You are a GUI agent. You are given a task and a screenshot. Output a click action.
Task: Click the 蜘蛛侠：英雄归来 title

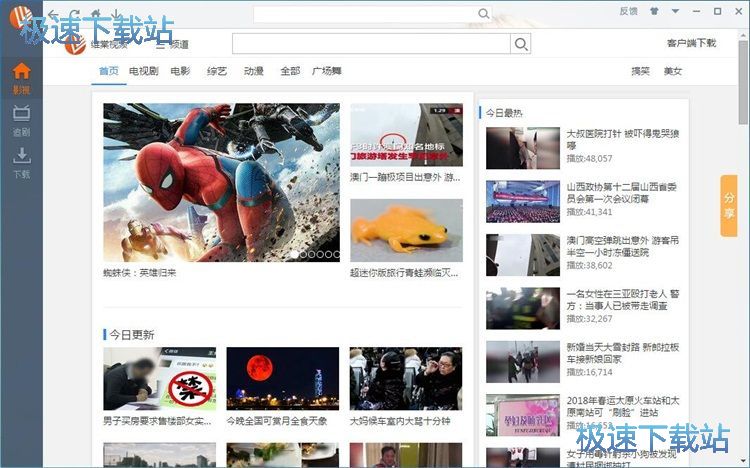[140, 273]
